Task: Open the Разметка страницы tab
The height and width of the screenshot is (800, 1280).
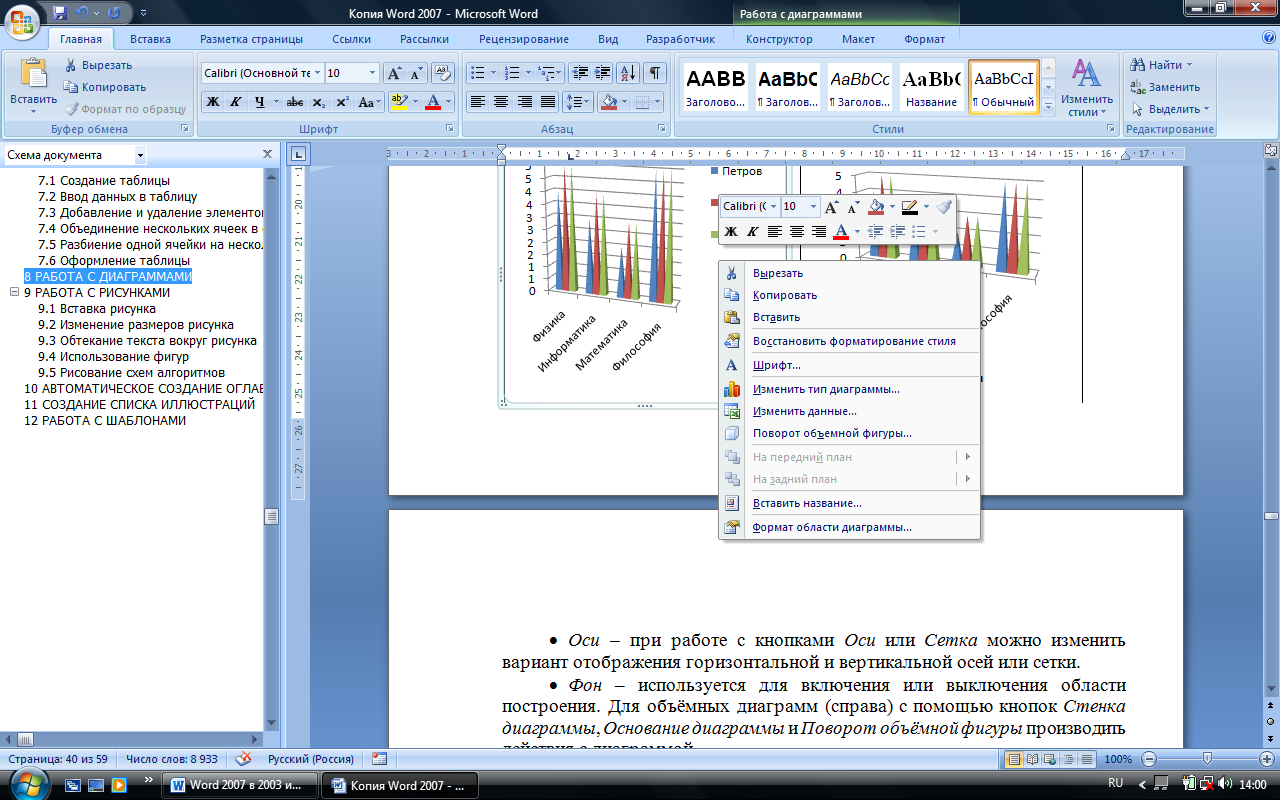Action: point(251,39)
